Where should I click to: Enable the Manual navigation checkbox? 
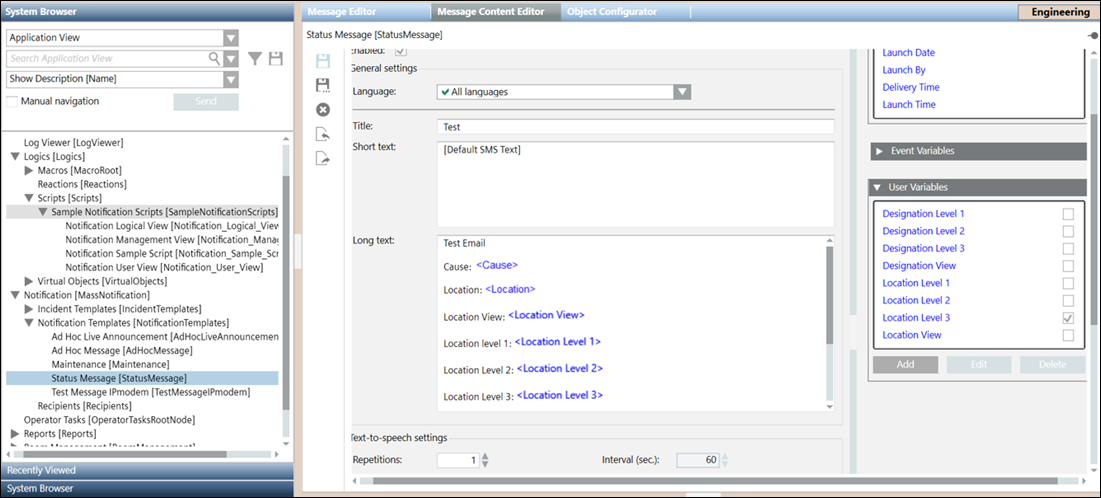[13, 101]
